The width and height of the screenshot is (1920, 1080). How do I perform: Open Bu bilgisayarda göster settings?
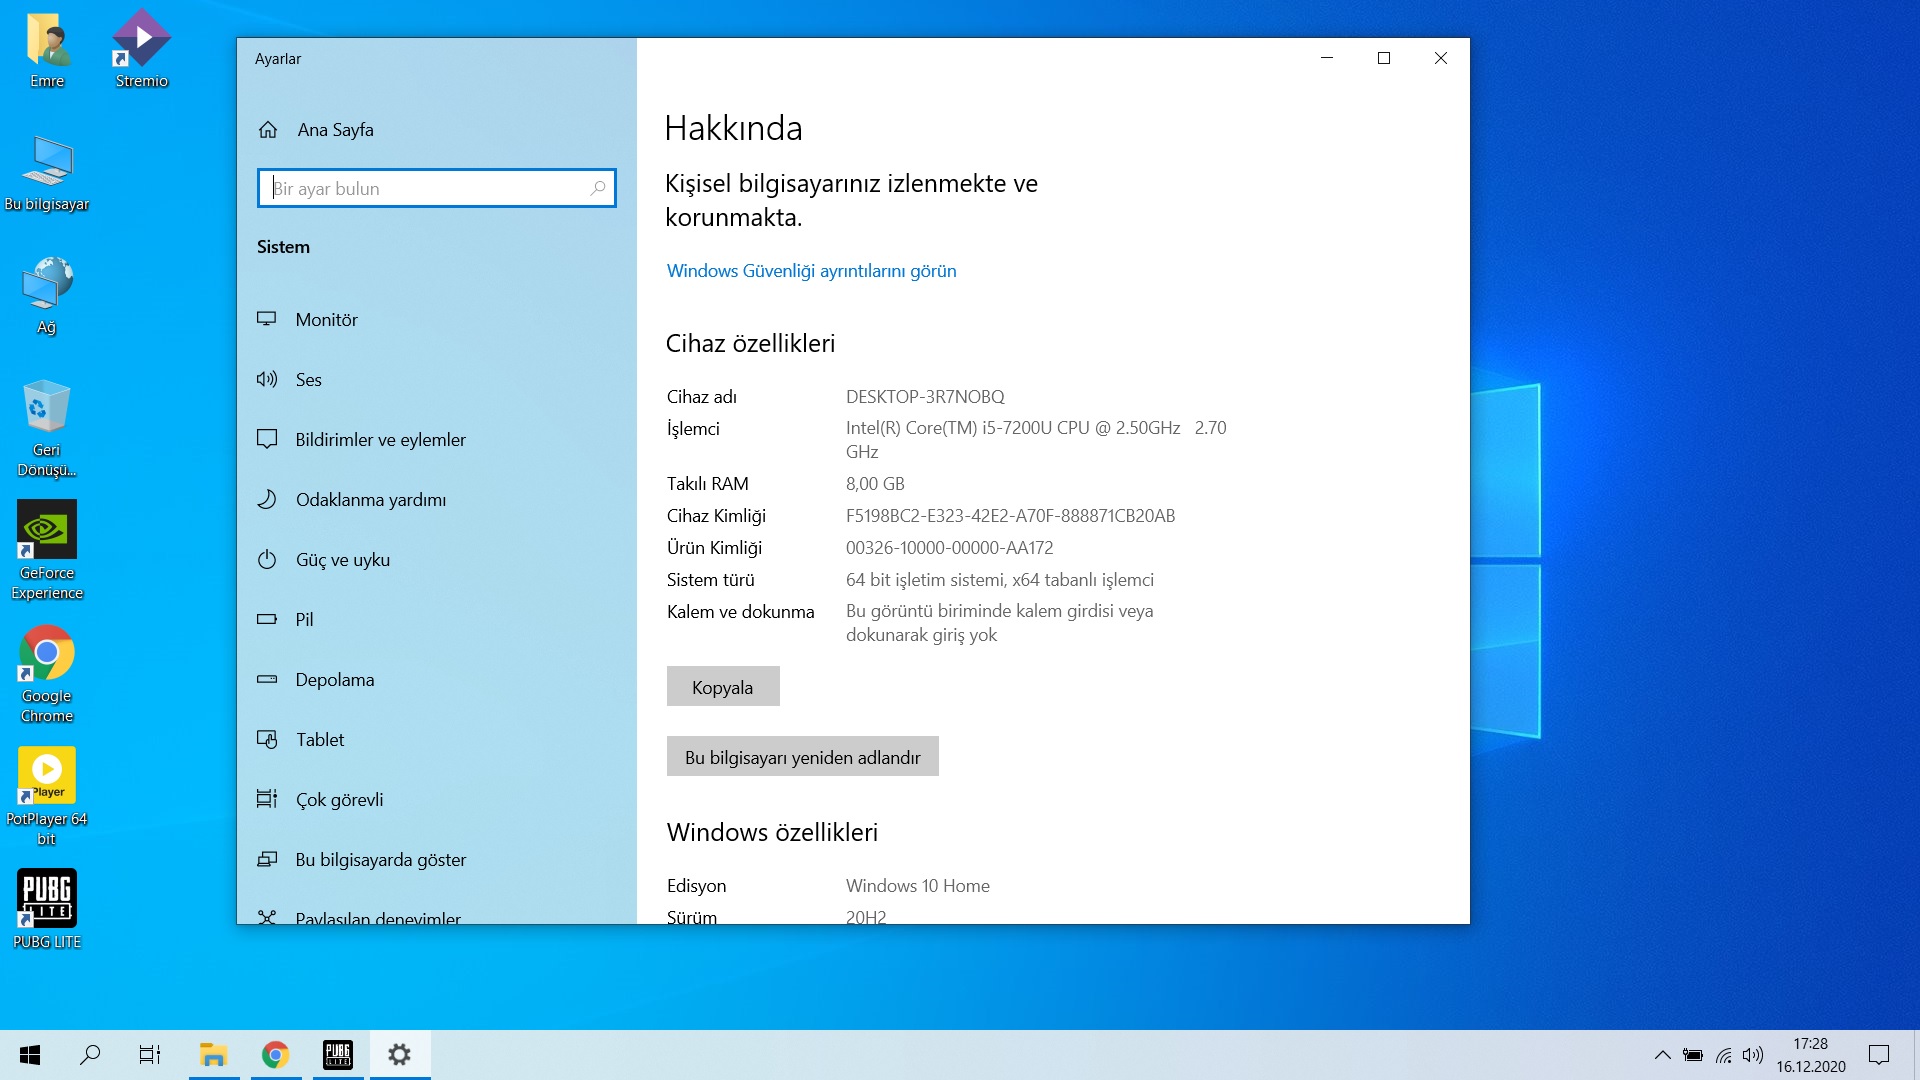pos(437,860)
